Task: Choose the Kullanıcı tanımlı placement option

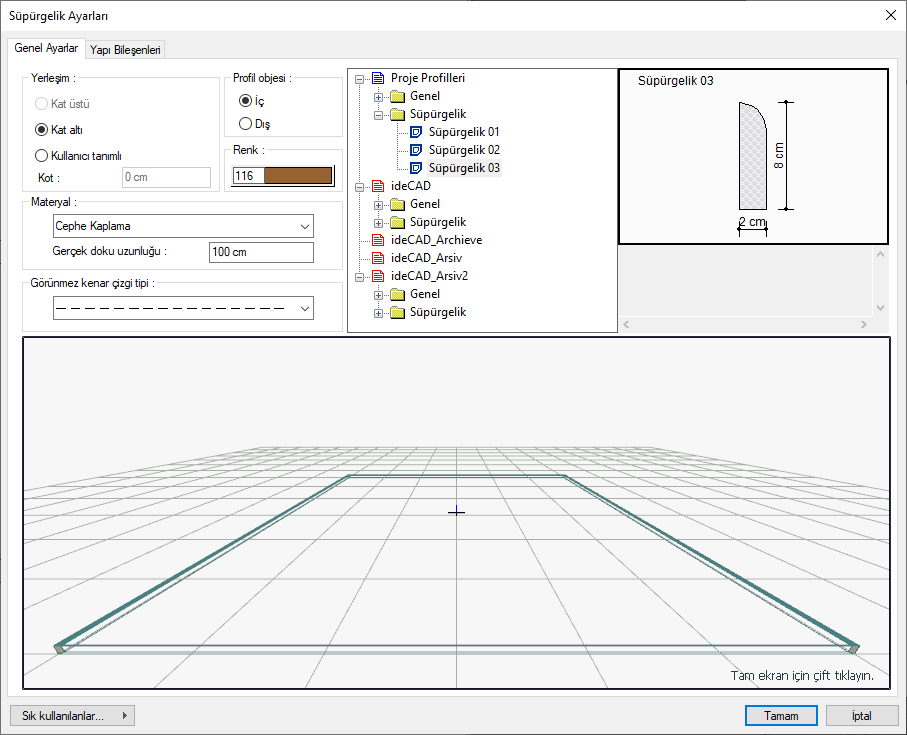Action: (41, 155)
